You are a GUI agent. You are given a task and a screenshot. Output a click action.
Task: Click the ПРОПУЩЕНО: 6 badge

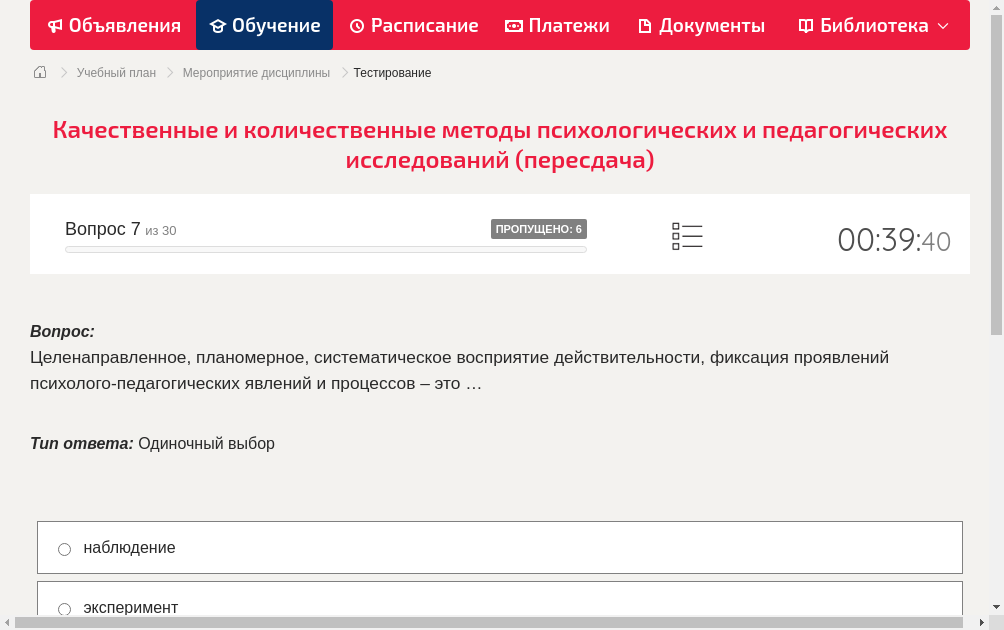(x=540, y=229)
